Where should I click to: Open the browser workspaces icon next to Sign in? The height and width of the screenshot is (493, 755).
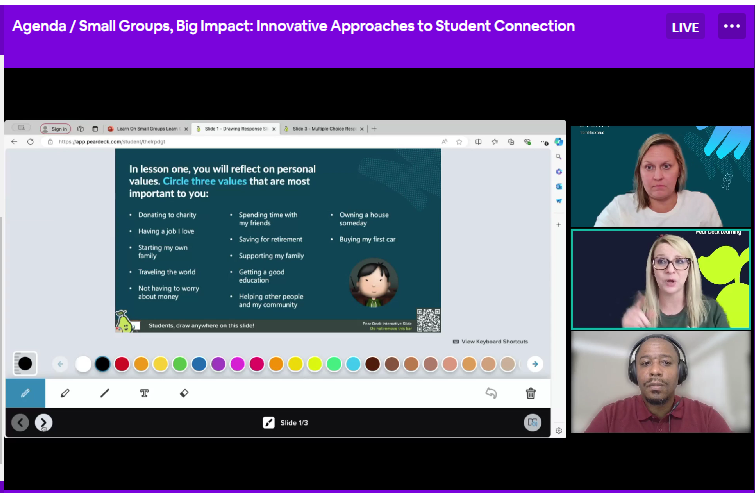point(80,129)
